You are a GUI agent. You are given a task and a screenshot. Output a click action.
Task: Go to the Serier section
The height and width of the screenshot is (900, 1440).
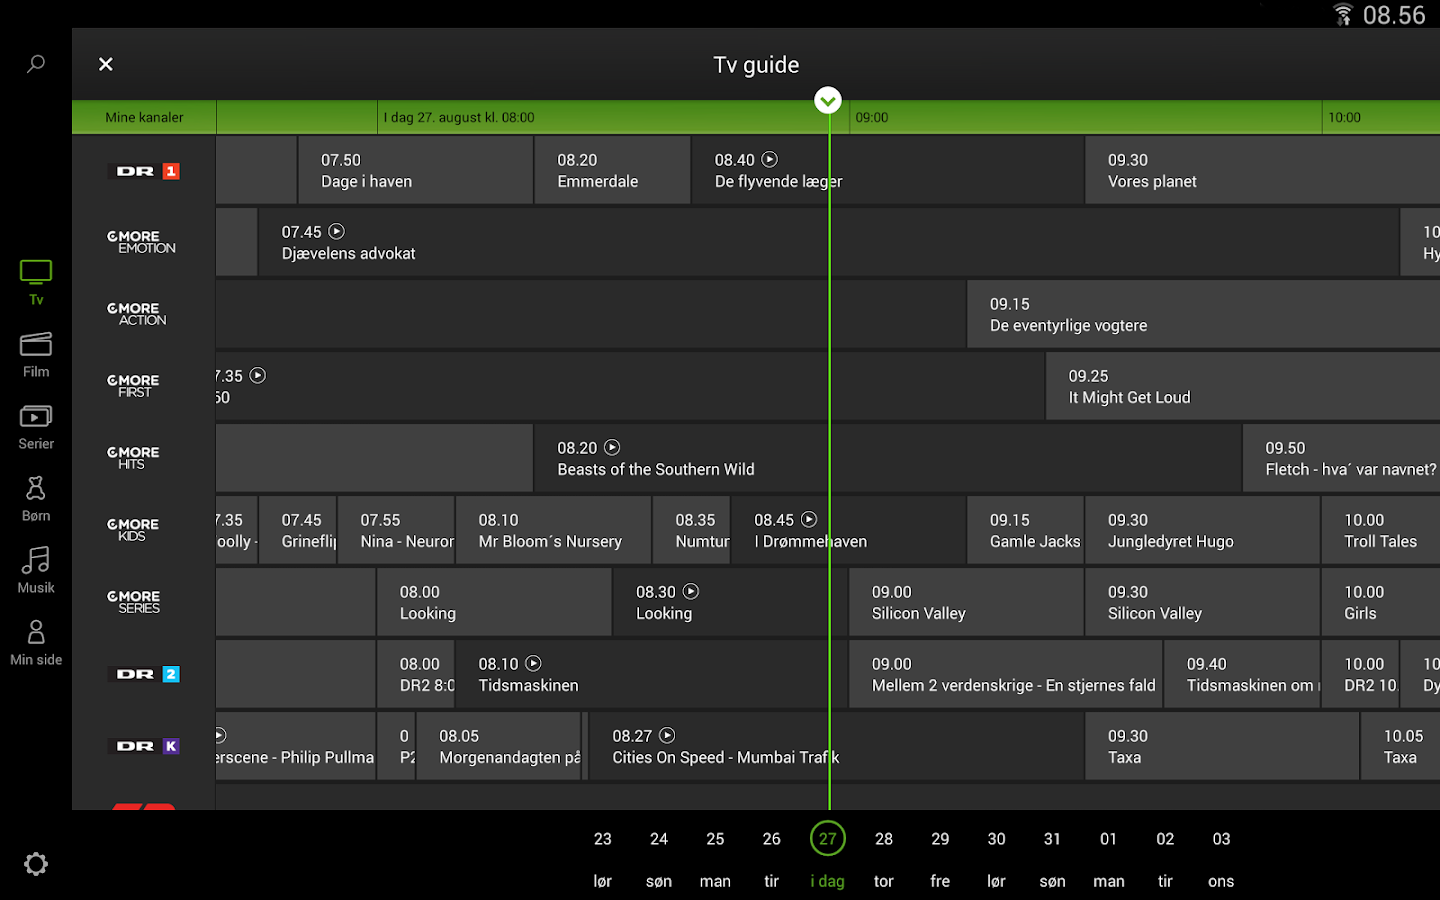tap(36, 424)
